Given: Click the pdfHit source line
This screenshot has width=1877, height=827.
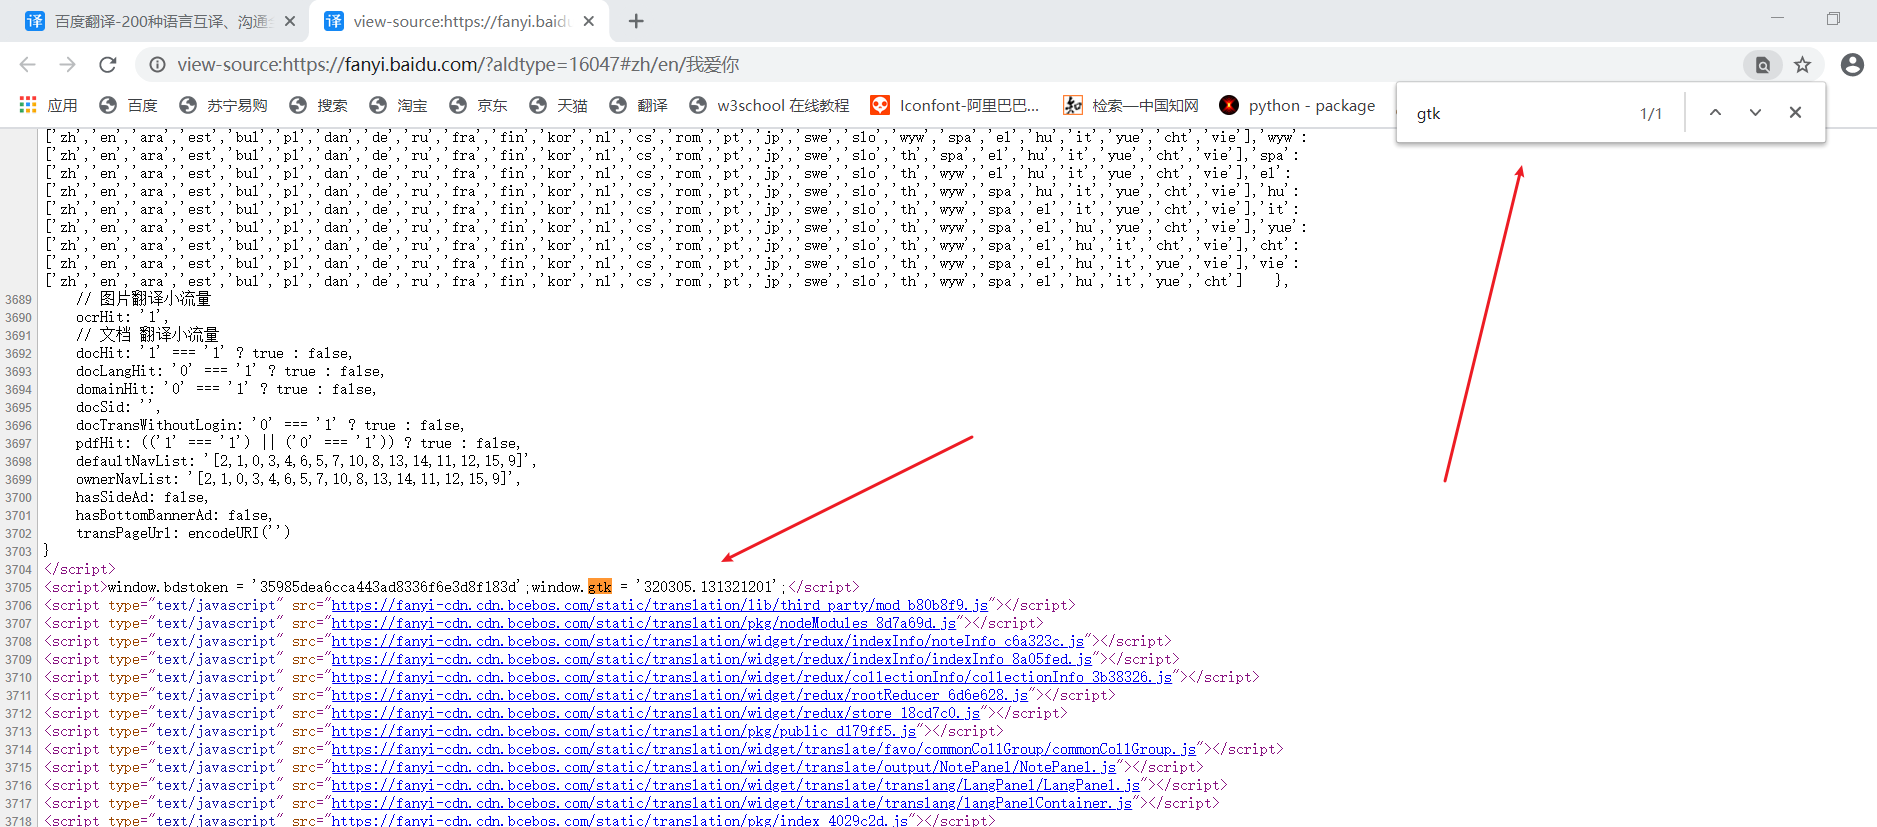Looking at the screenshot, I should pos(298,443).
